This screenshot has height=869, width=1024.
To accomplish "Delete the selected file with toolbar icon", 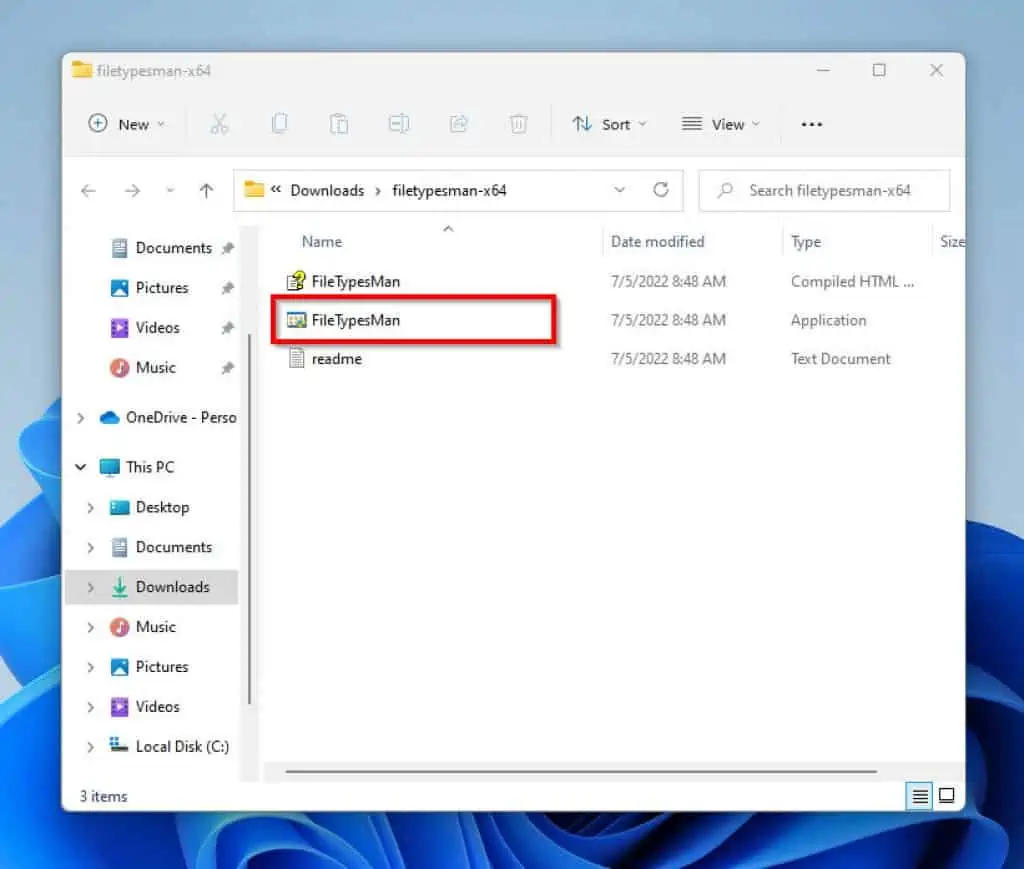I will coord(518,123).
